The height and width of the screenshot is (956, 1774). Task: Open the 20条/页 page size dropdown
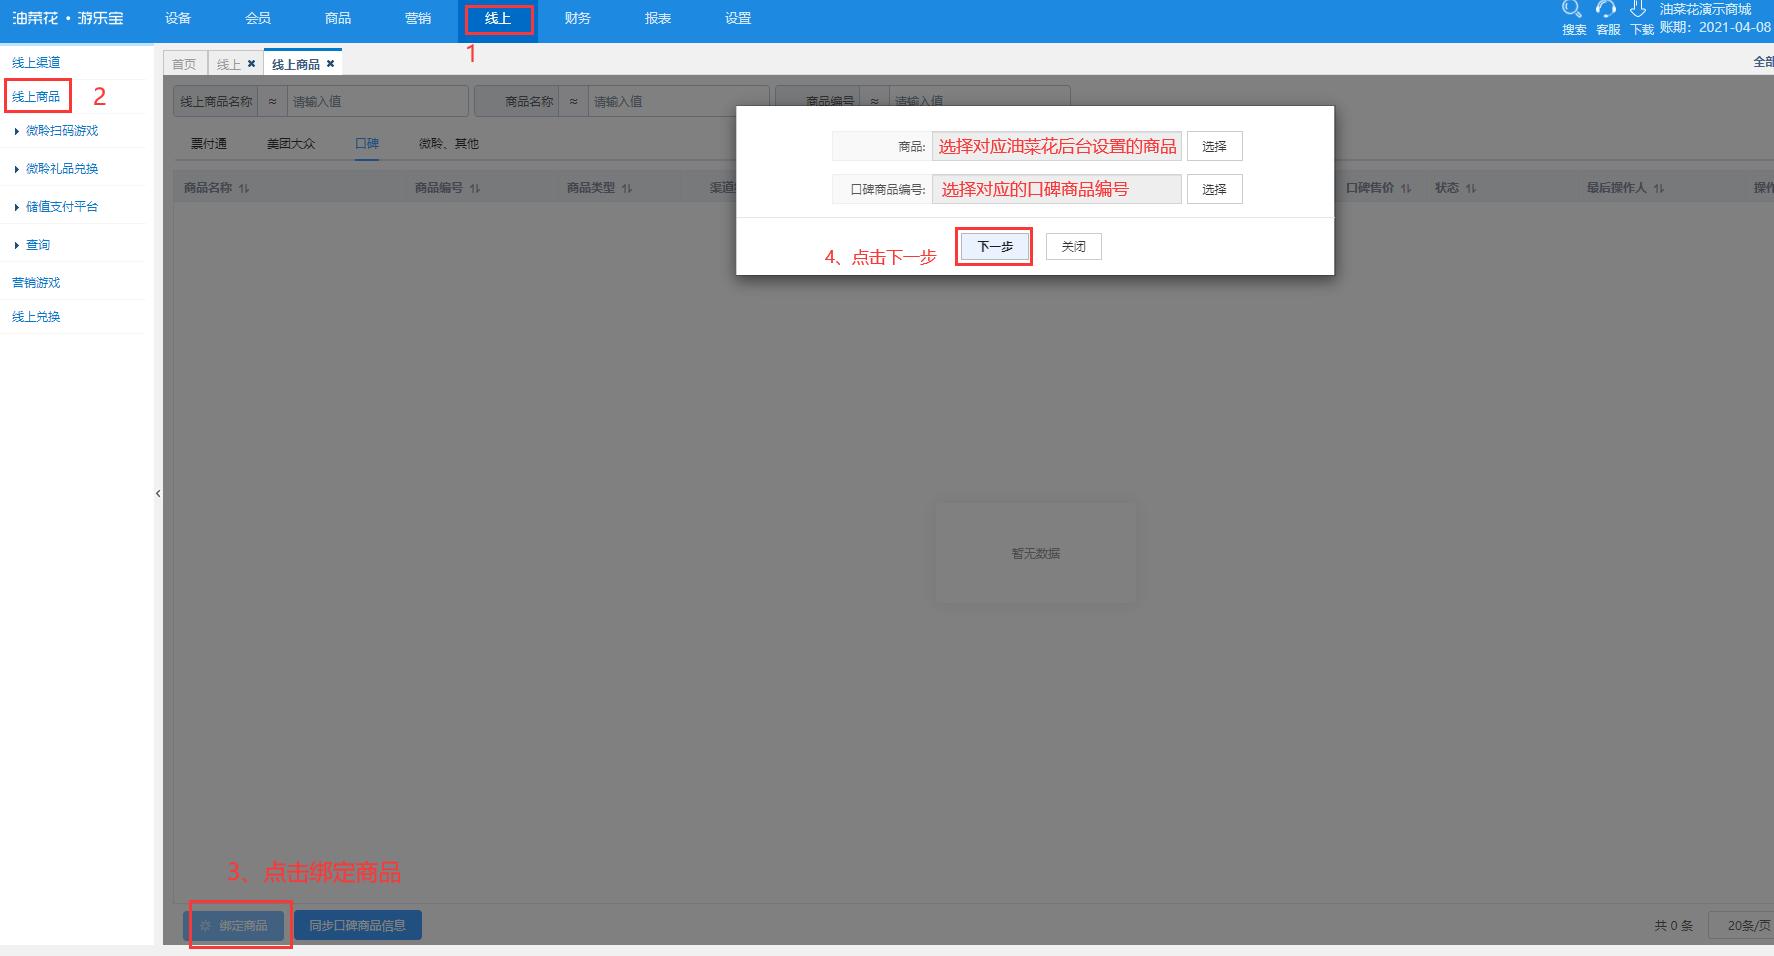click(1743, 926)
